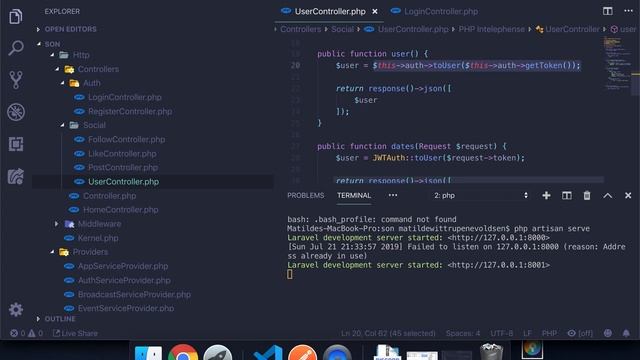
Task: Switch to the UserController.php editor tab
Action: coord(329,11)
